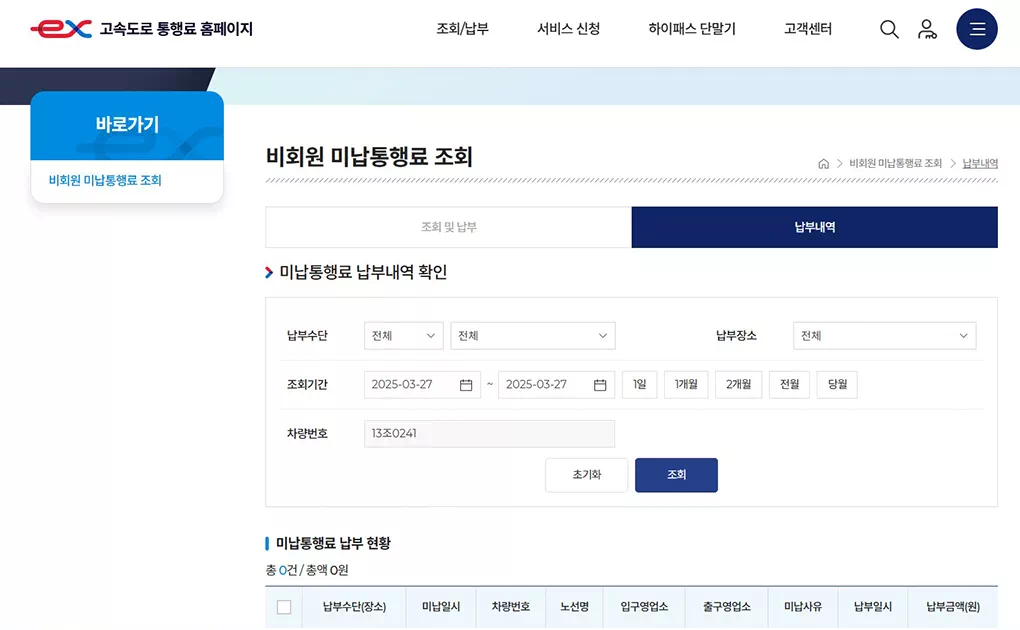
Task: Click the red arrow next to 미납통행료 납부내역 확인
Action: point(270,270)
